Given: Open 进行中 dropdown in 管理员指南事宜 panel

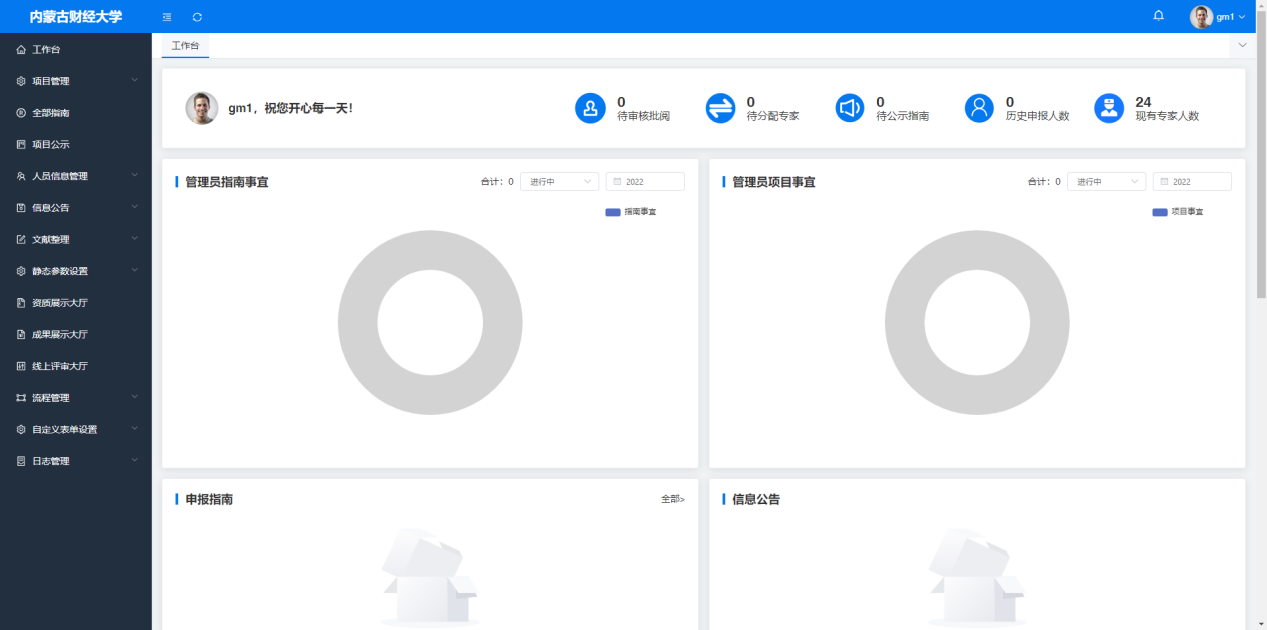Looking at the screenshot, I should coord(559,182).
